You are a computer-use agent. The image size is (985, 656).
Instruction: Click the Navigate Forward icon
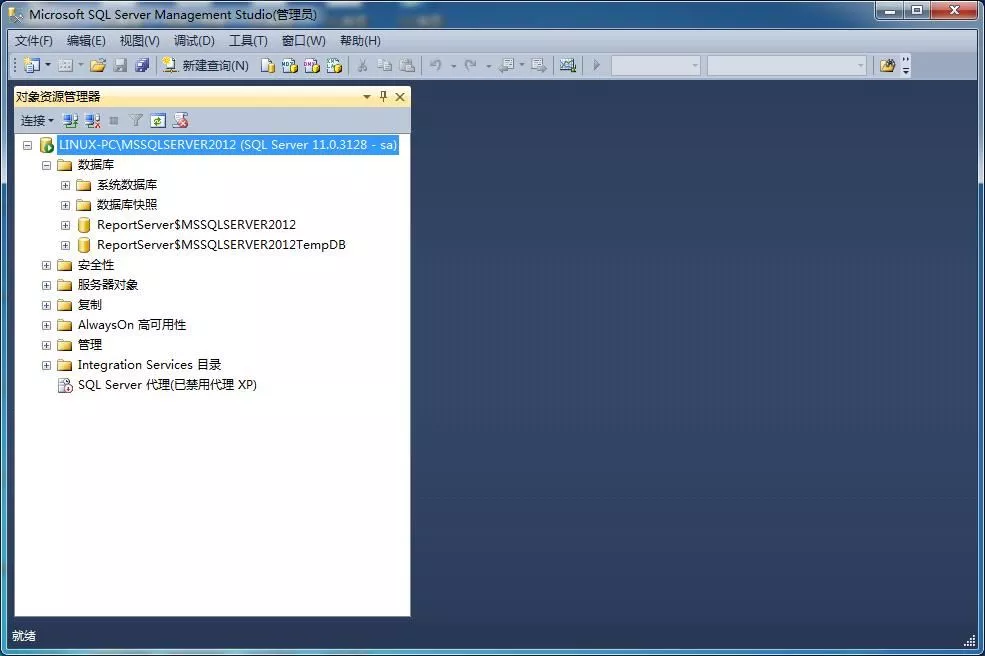538,65
